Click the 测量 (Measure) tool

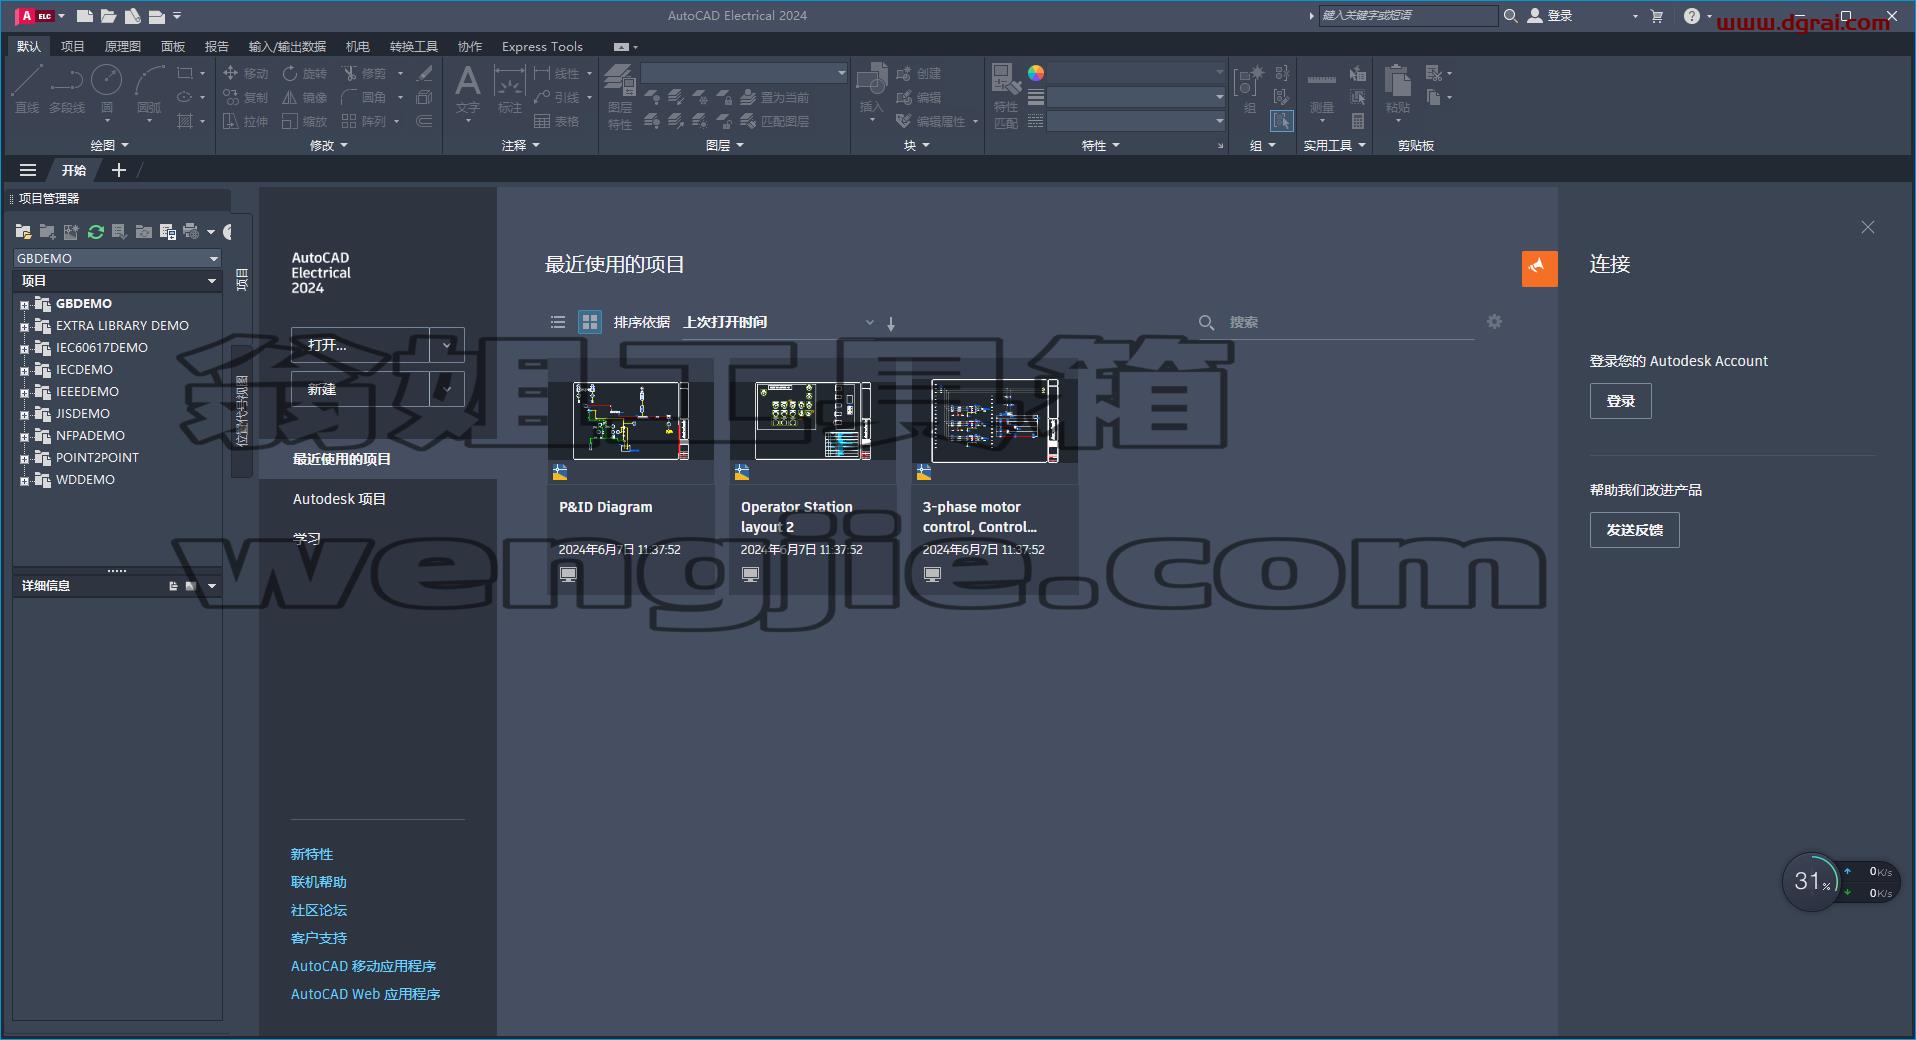[x=1322, y=89]
